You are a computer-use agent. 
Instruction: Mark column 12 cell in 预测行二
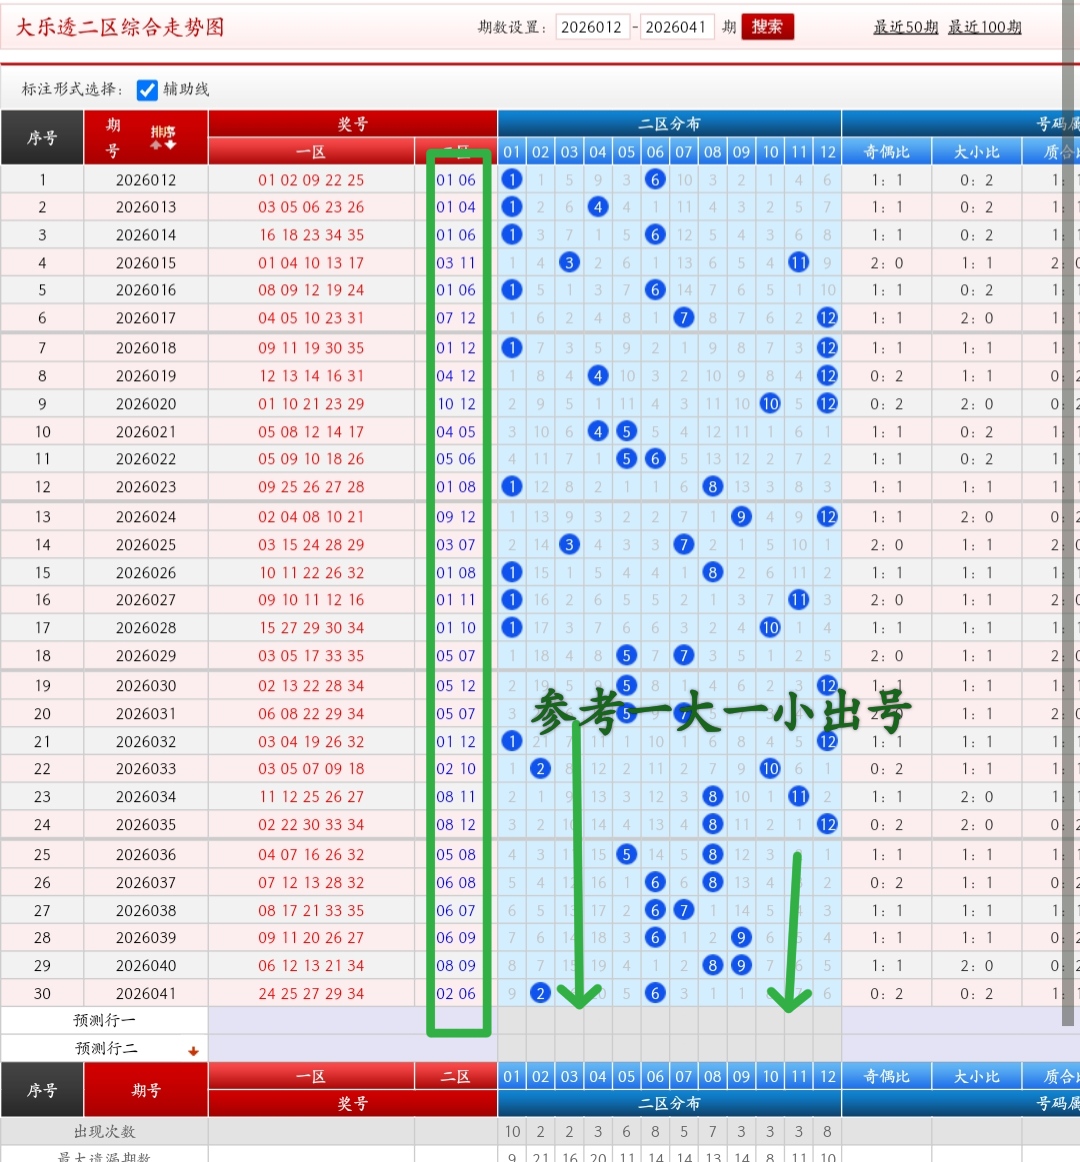tap(827, 1048)
